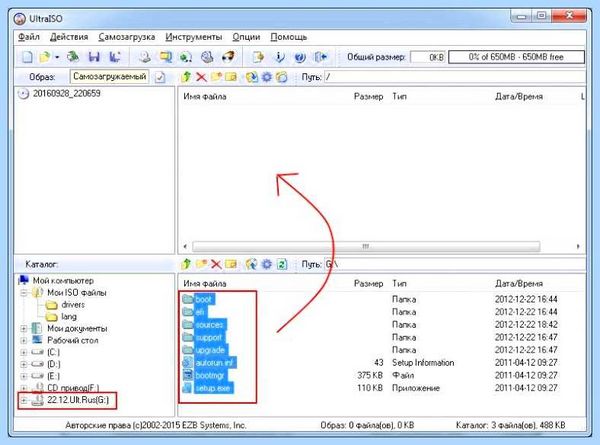Click the Exit door-arrow toolbar icon
The width and height of the screenshot is (600, 445).
coord(321,57)
